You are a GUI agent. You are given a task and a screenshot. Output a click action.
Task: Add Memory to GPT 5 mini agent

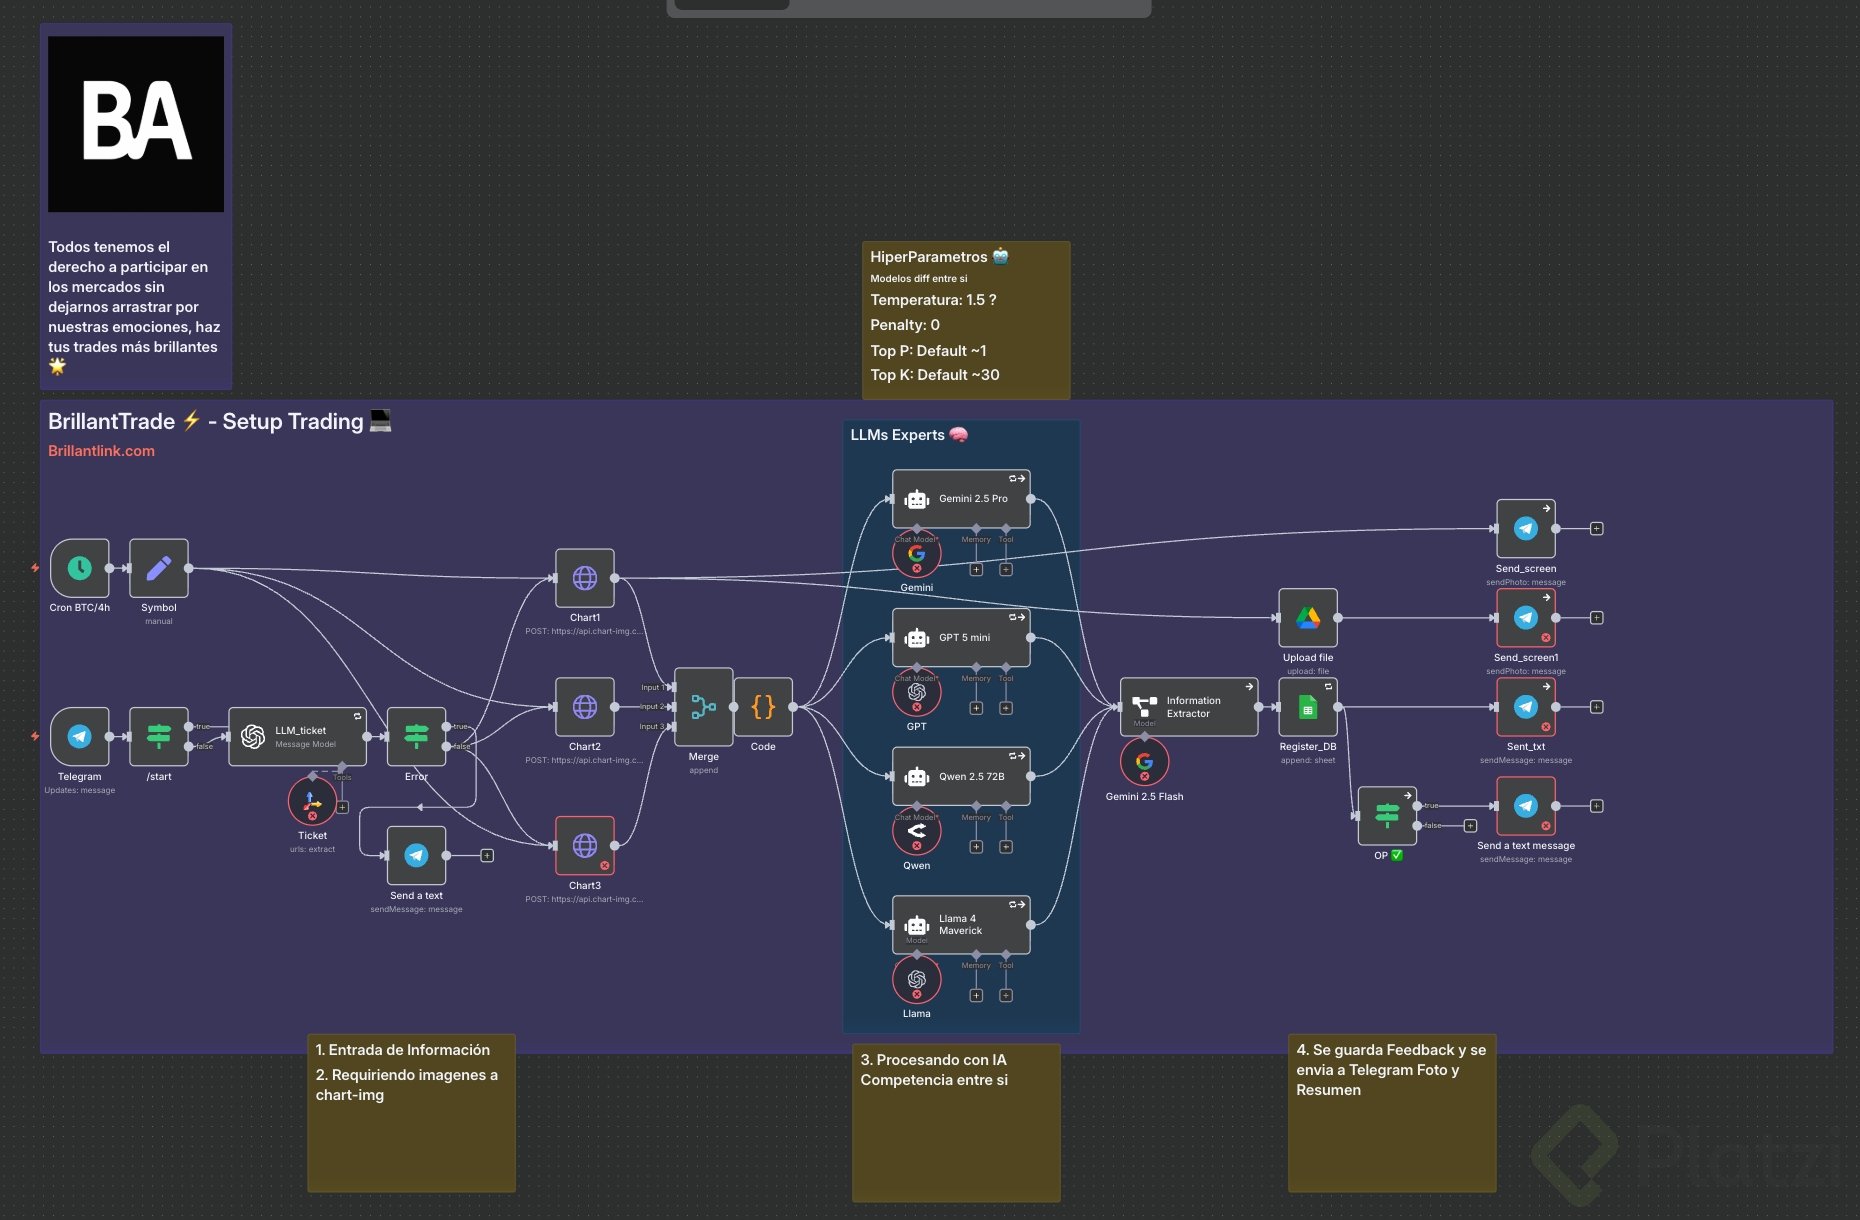pyautogui.click(x=976, y=708)
